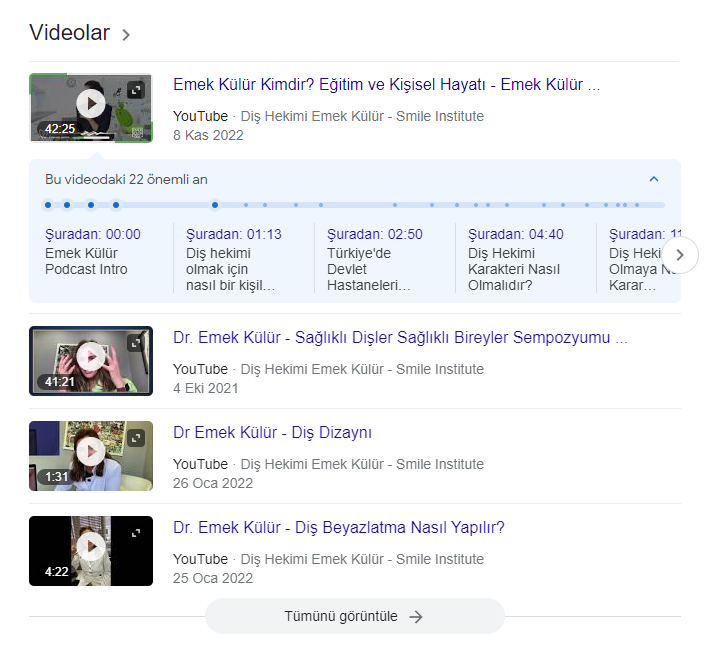Expand preview icon on 41:21 video thumbnail
Viewport: 712px width, 650px height.
(x=136, y=343)
